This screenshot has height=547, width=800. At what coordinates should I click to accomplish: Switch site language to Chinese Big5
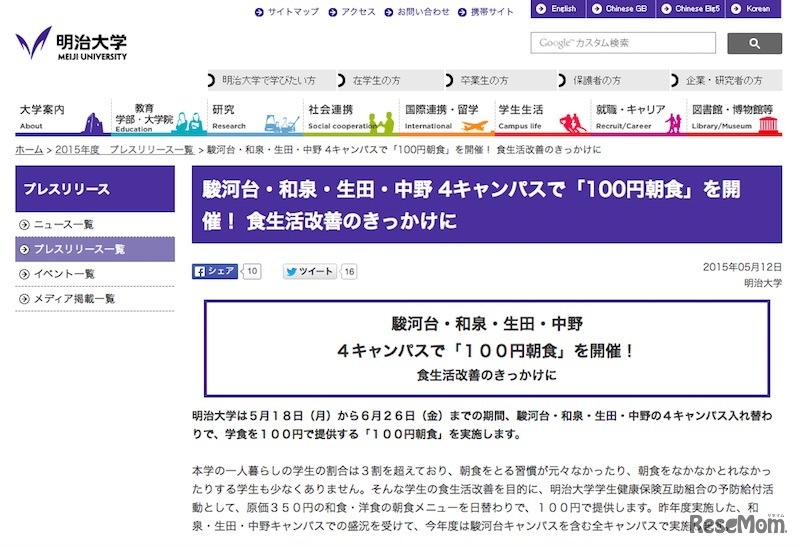coord(690,9)
